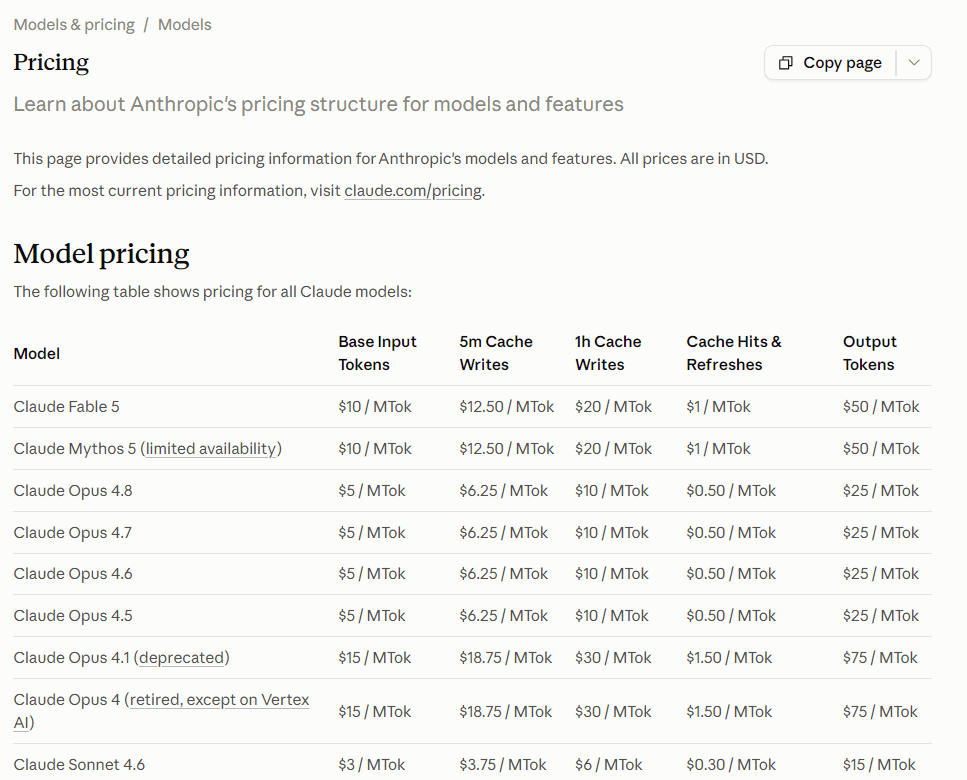Click Claude Opus 4.8 output price $25
Screen dimensions: 967x780
(881, 491)
